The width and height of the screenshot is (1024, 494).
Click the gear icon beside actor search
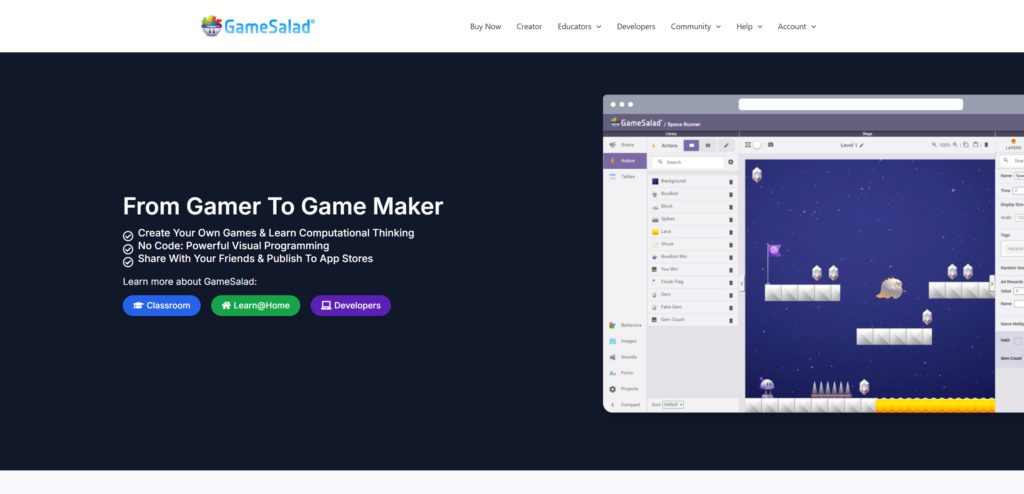(x=730, y=162)
